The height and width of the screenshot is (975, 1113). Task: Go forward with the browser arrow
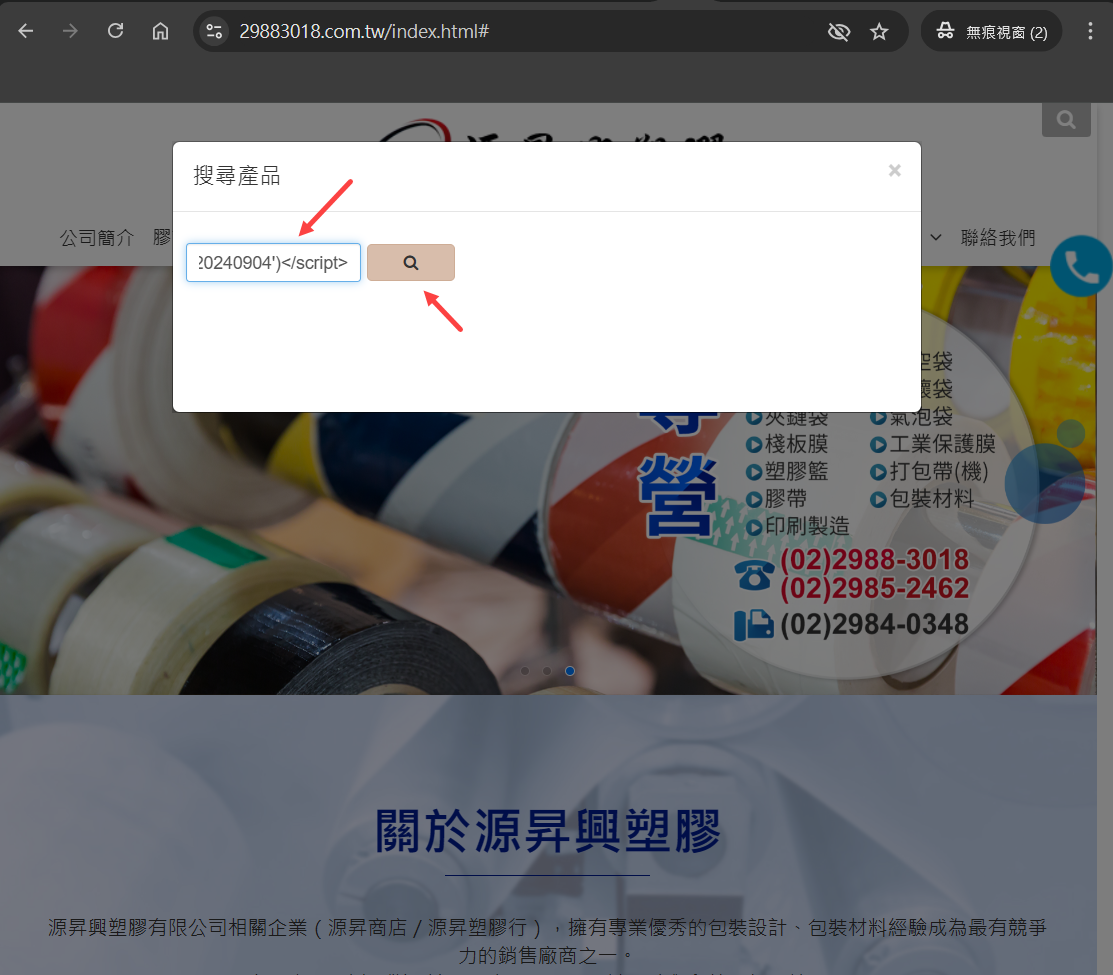[70, 31]
